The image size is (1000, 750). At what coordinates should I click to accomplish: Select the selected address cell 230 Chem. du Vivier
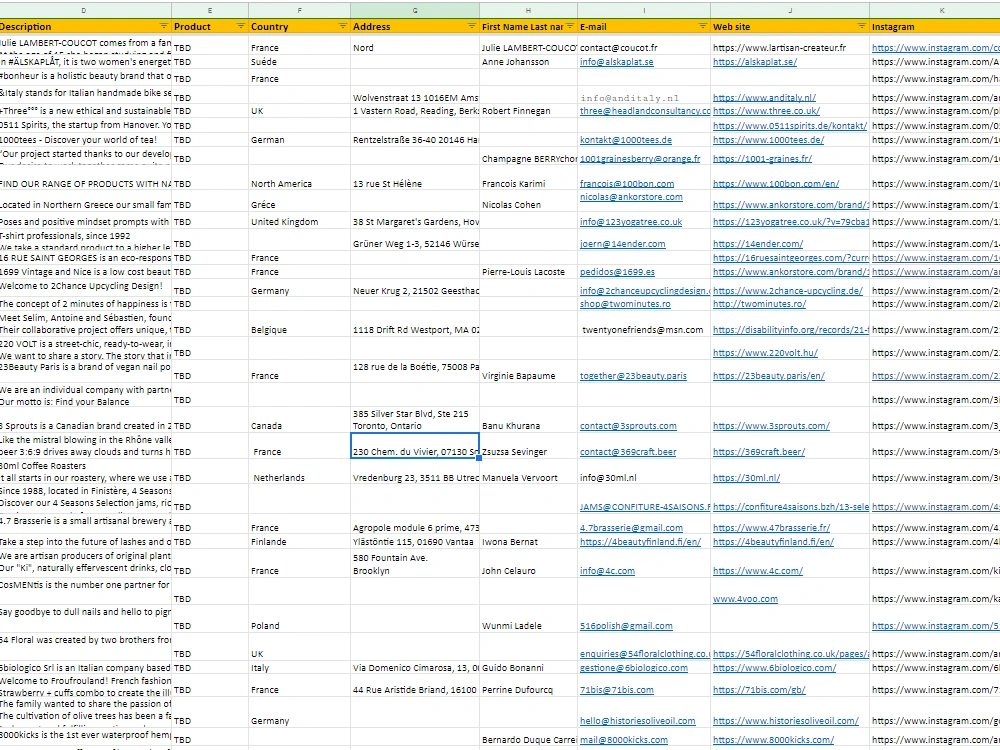(x=415, y=446)
